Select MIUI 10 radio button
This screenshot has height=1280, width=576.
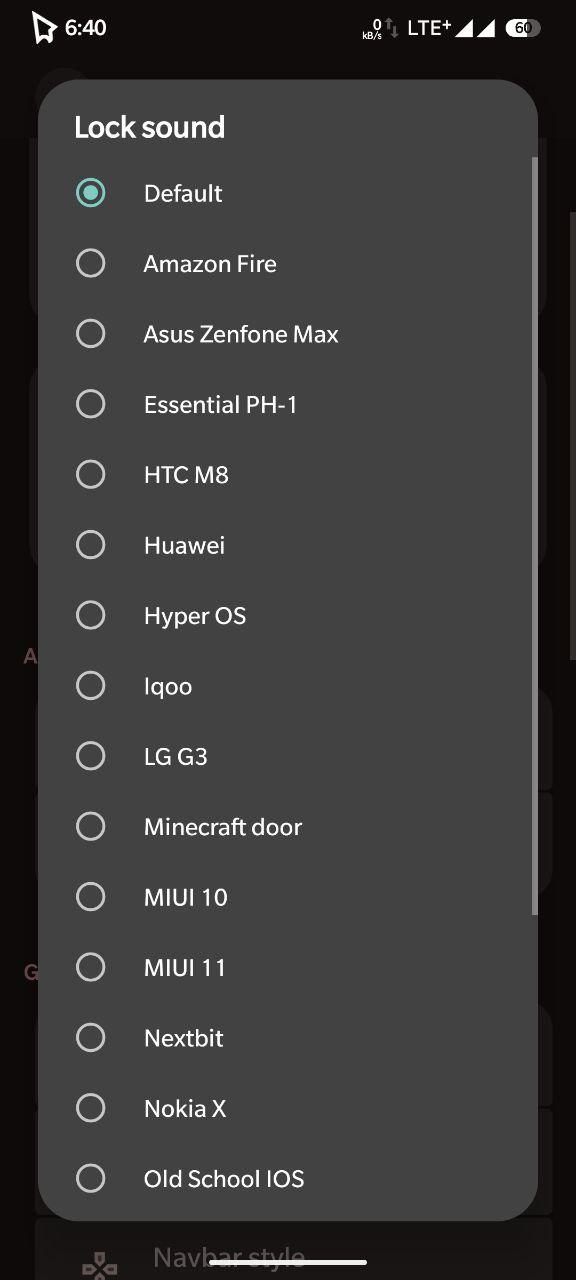click(90, 897)
